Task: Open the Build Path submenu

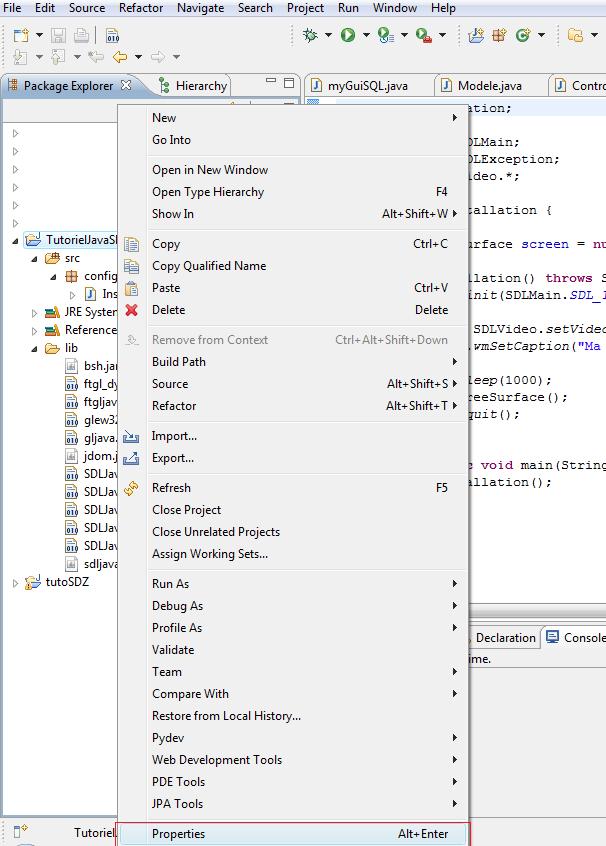Action: 178,362
